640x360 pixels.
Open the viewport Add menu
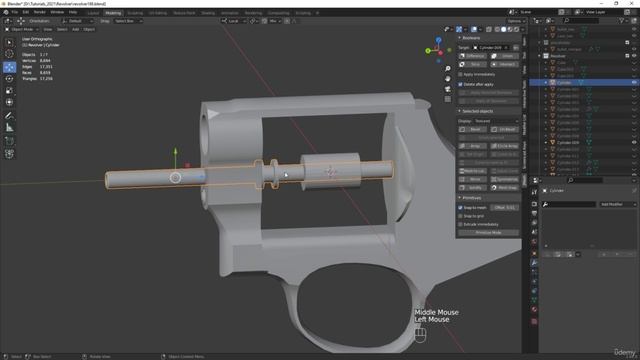point(76,29)
